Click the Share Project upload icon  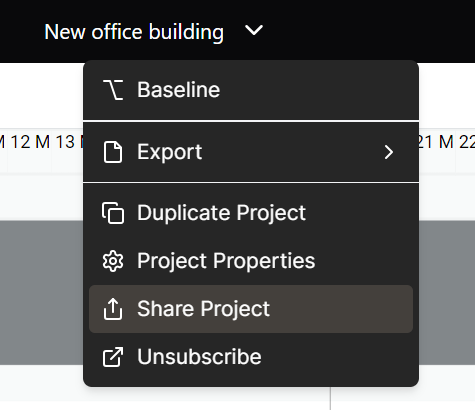(113, 309)
